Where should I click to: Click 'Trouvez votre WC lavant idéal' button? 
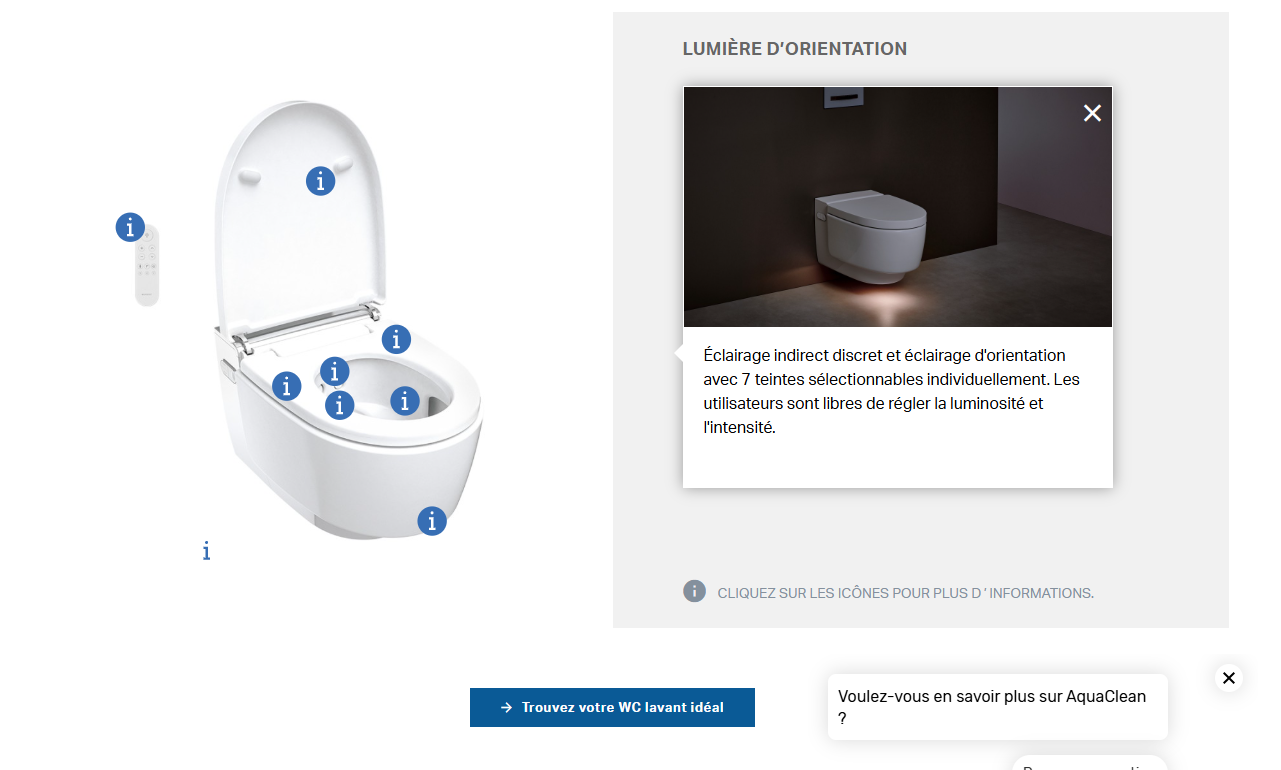coord(612,707)
